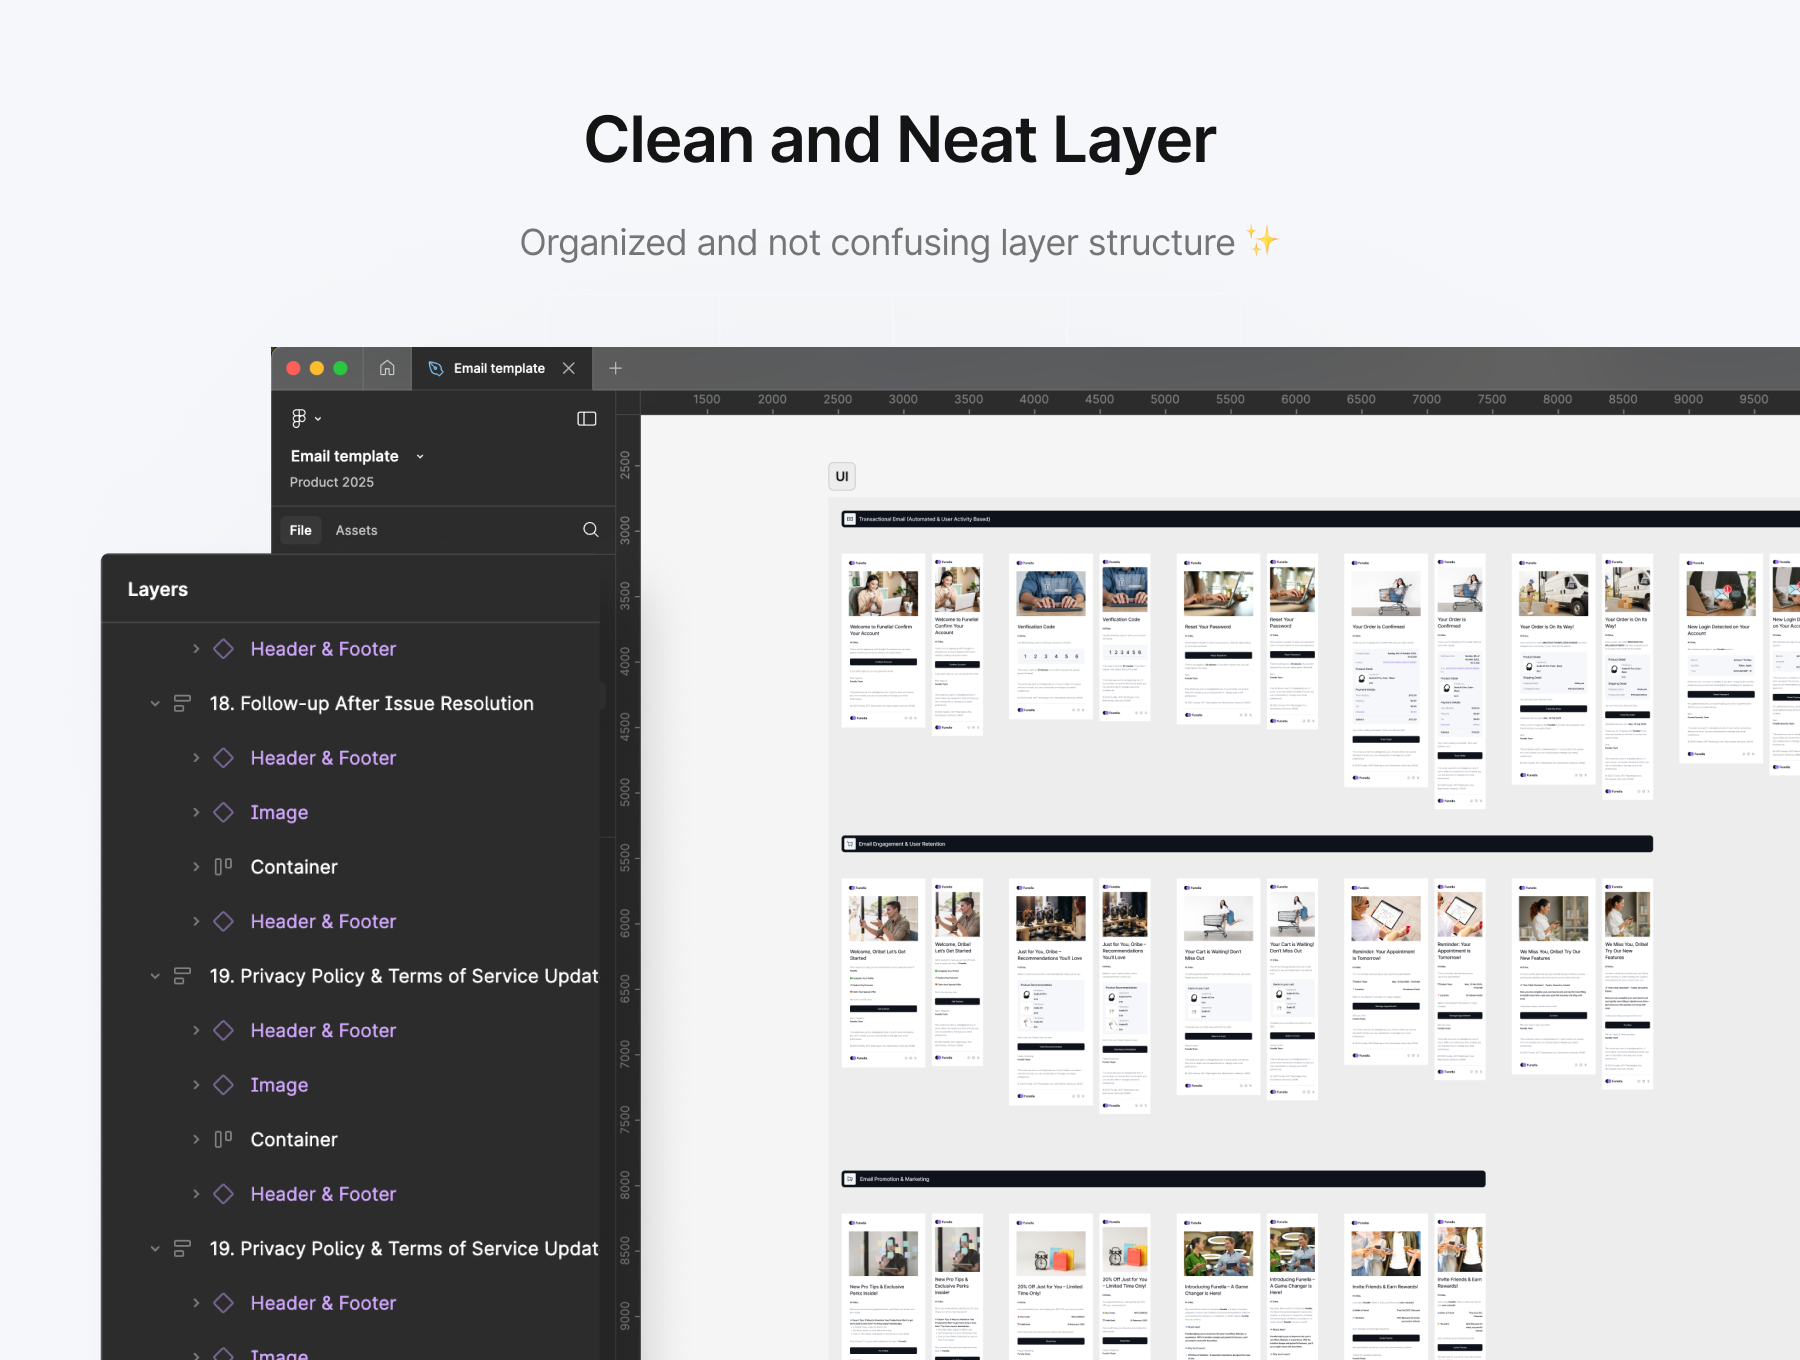
Task: Open the Figma main menu logo
Action: 299,418
